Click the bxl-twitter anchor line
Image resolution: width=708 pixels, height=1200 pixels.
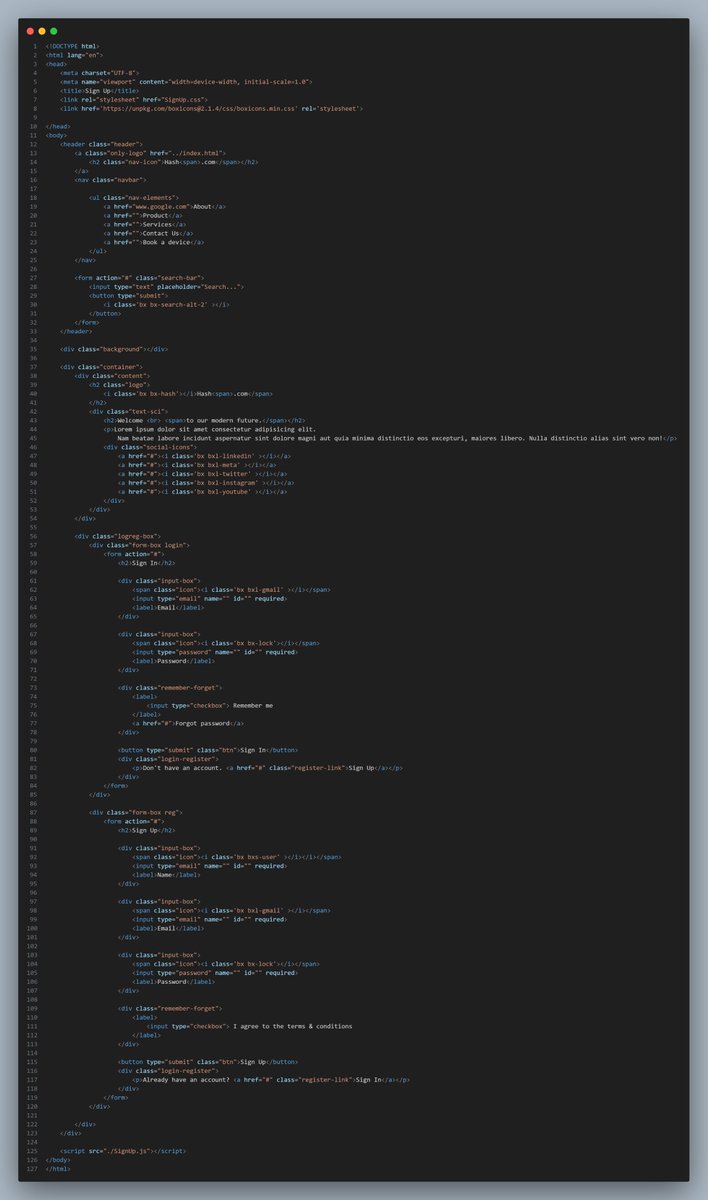click(x=203, y=474)
